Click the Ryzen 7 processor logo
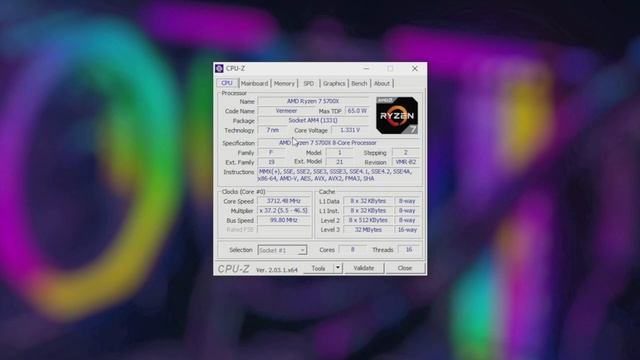The width and height of the screenshot is (640, 360). [x=397, y=116]
